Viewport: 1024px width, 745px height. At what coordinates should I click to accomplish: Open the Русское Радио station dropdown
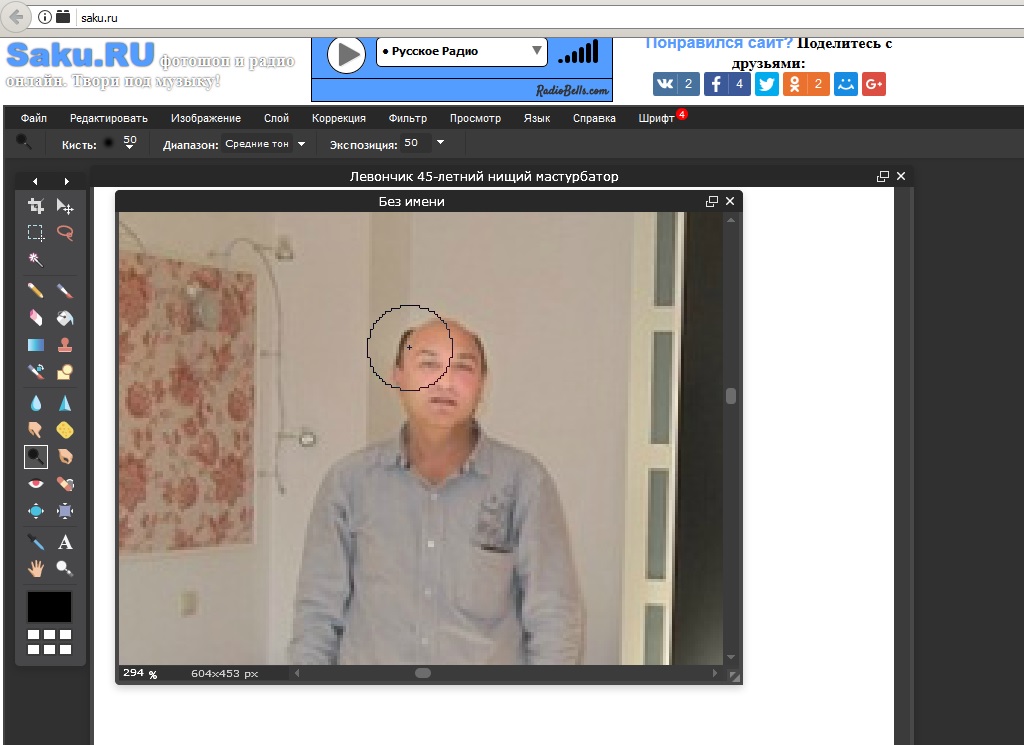(462, 51)
